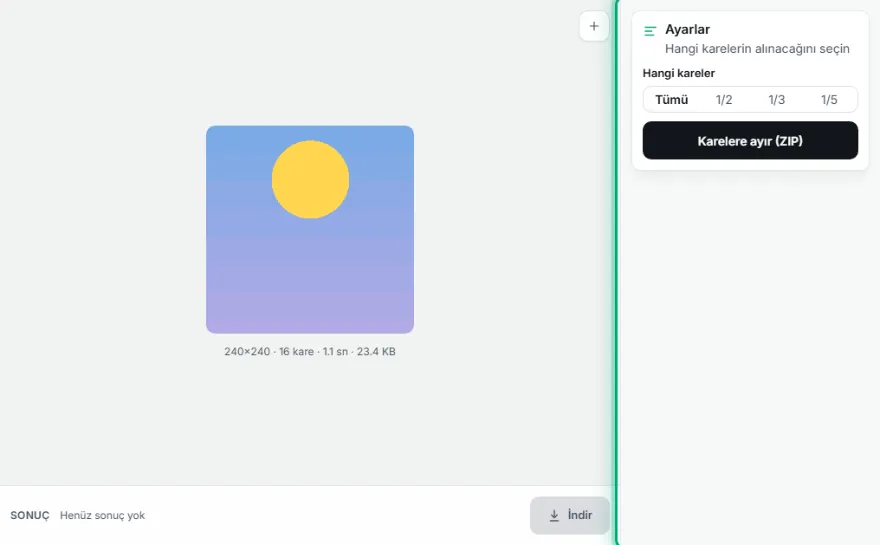Click the Ayarlar heading
Image resolution: width=880 pixels, height=545 pixels.
pyautogui.click(x=688, y=29)
